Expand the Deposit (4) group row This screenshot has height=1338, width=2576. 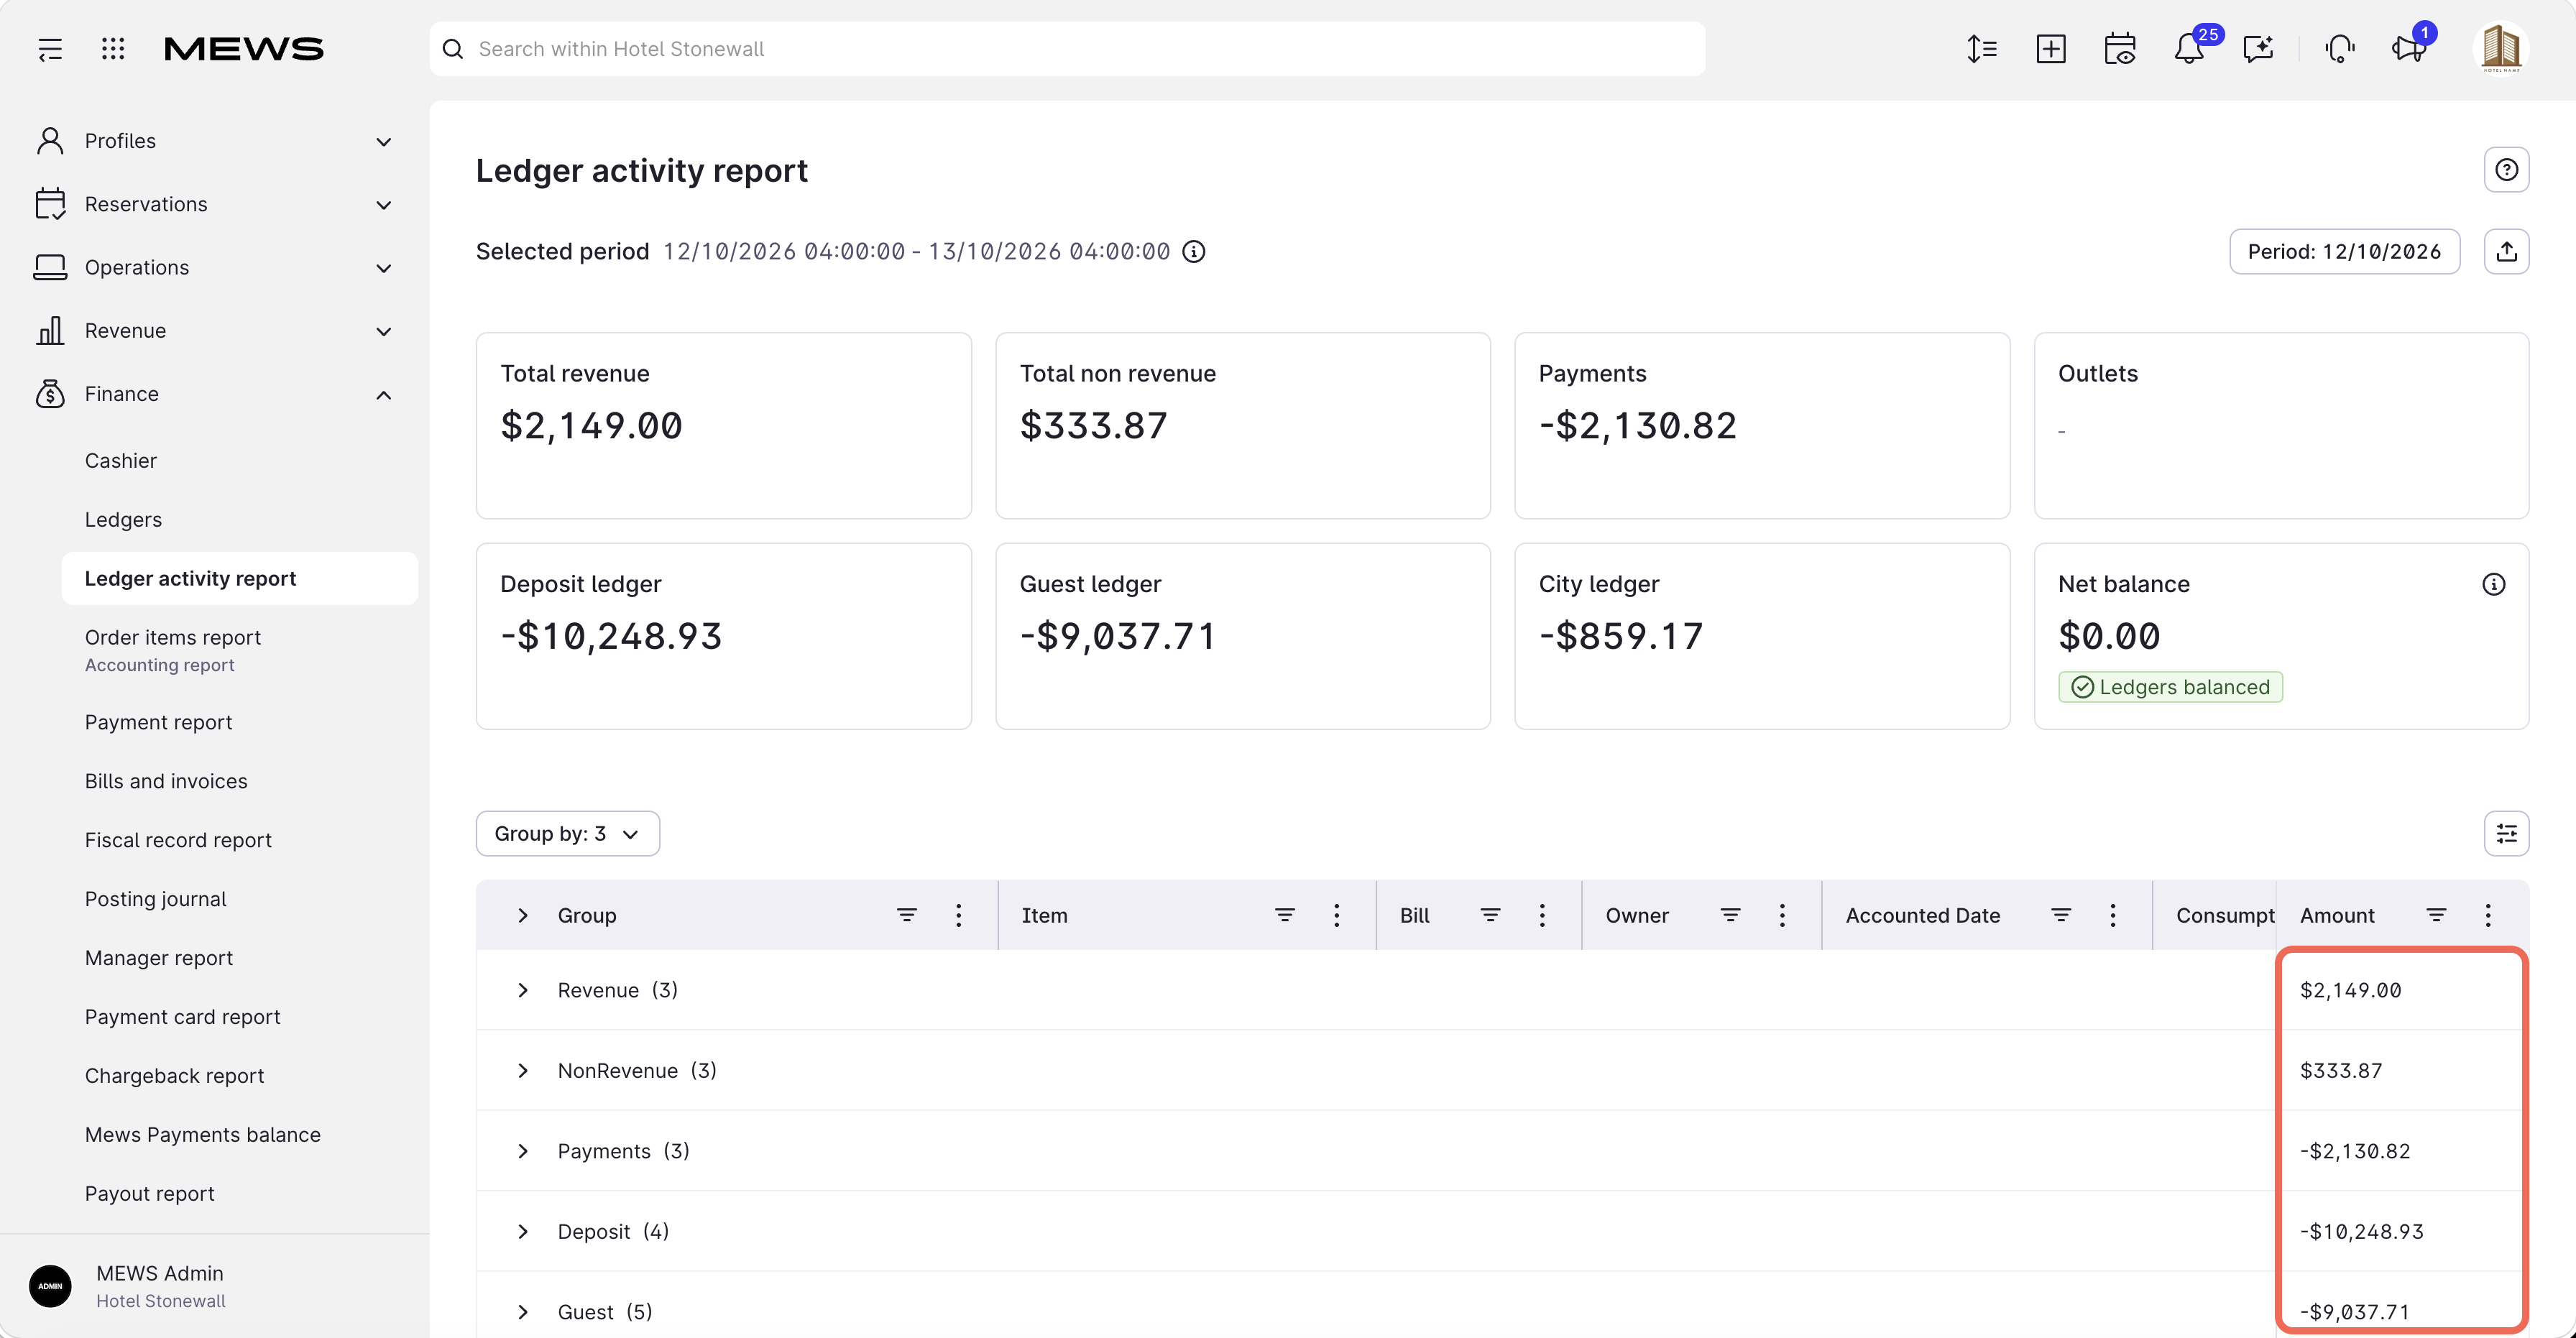(522, 1232)
